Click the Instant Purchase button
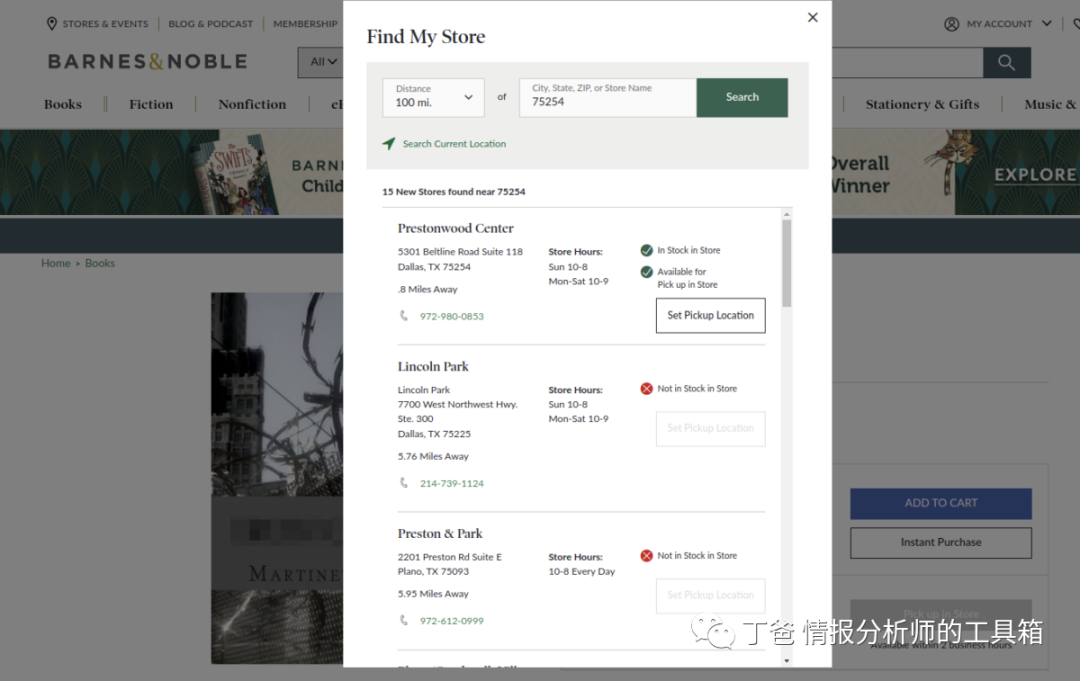 (941, 543)
